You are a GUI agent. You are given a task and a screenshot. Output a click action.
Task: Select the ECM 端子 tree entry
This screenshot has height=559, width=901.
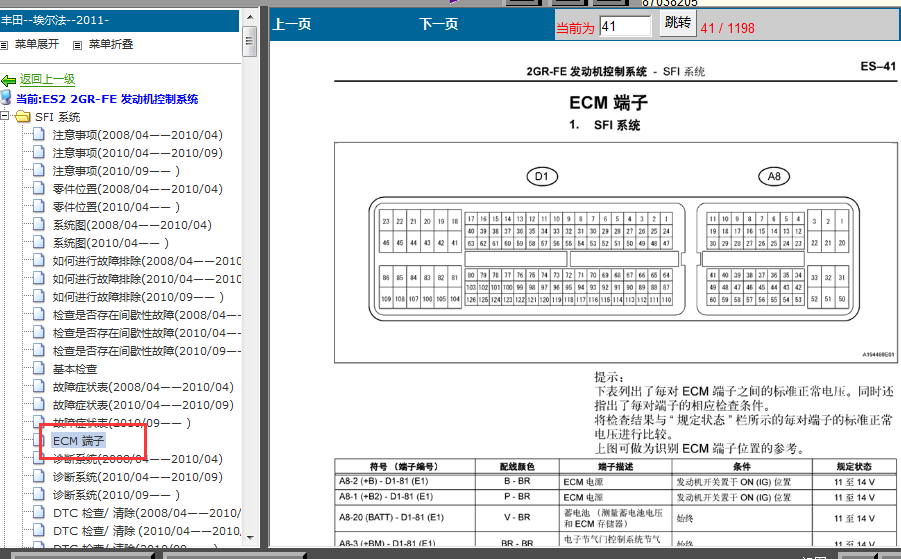point(78,441)
